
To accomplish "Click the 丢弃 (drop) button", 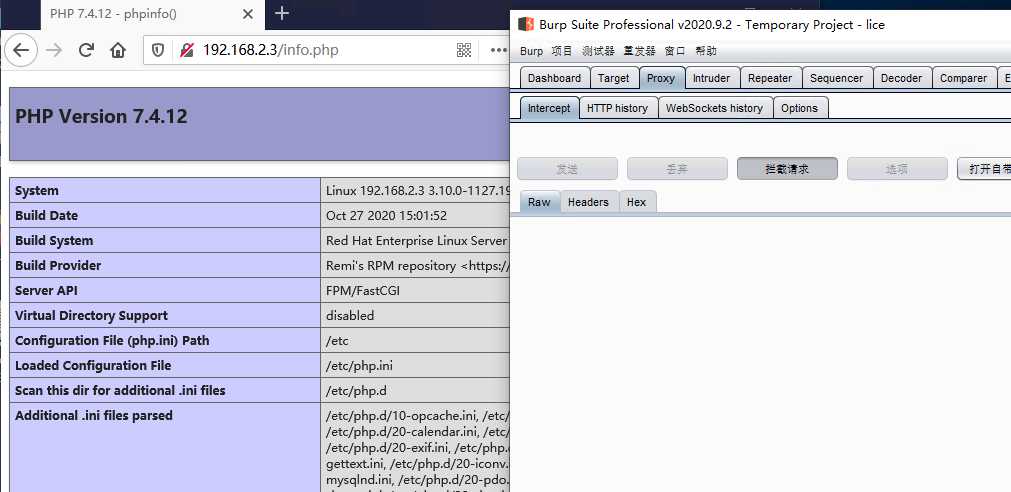I will pos(677,169).
